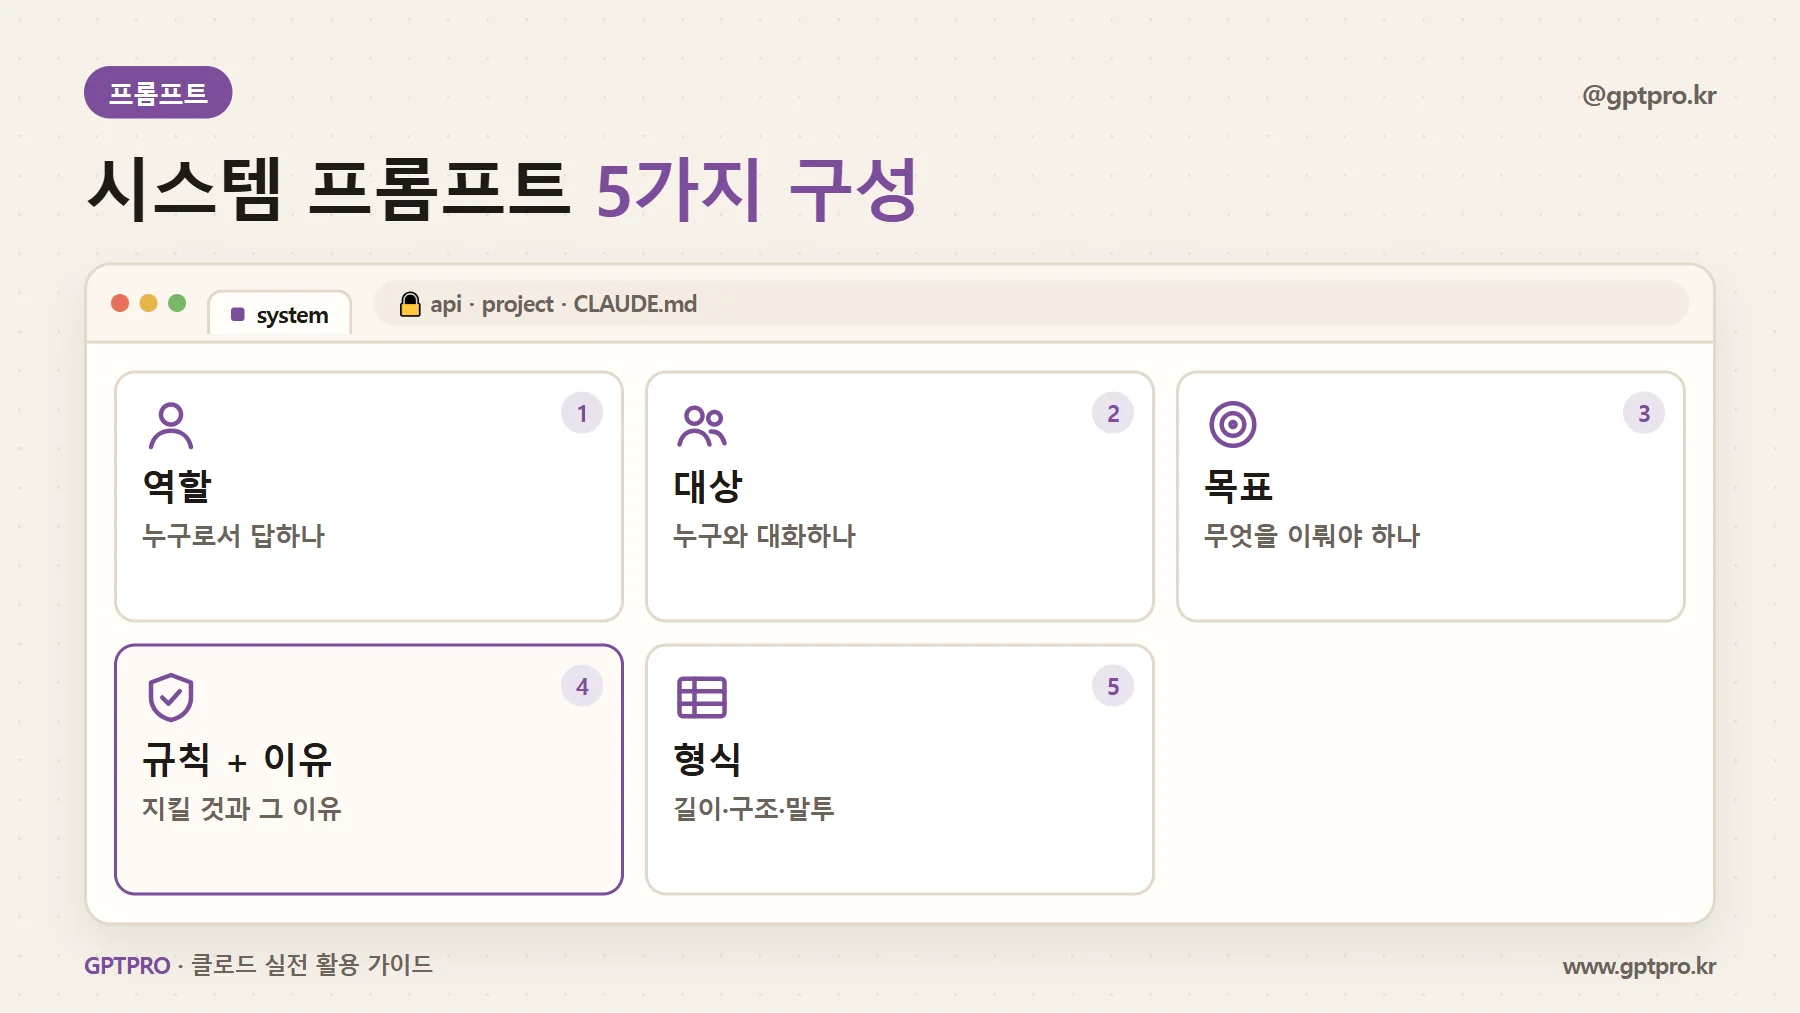
Task: Select the system tab
Action: (x=280, y=314)
